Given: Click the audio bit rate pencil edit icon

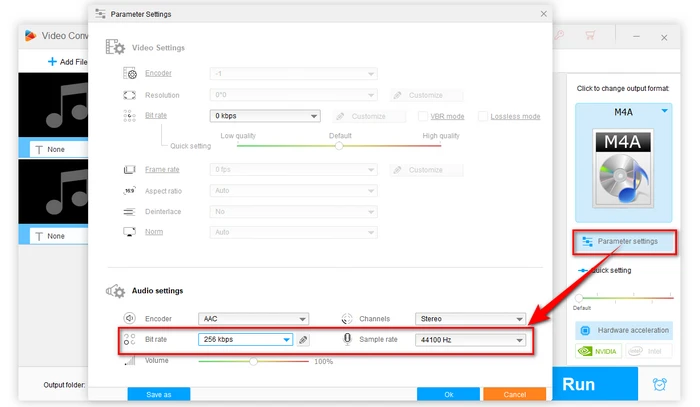Looking at the screenshot, I should tap(303, 340).
